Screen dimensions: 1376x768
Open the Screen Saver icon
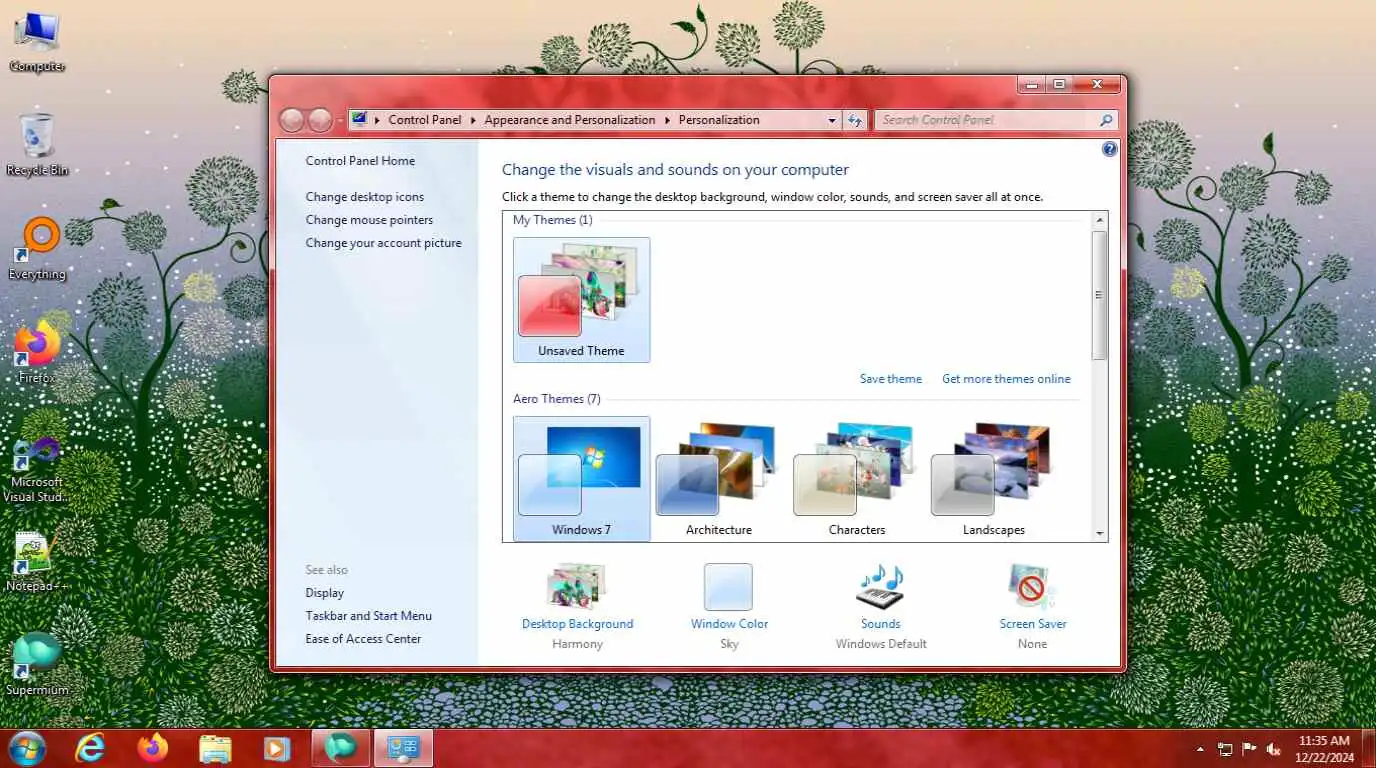pos(1032,587)
